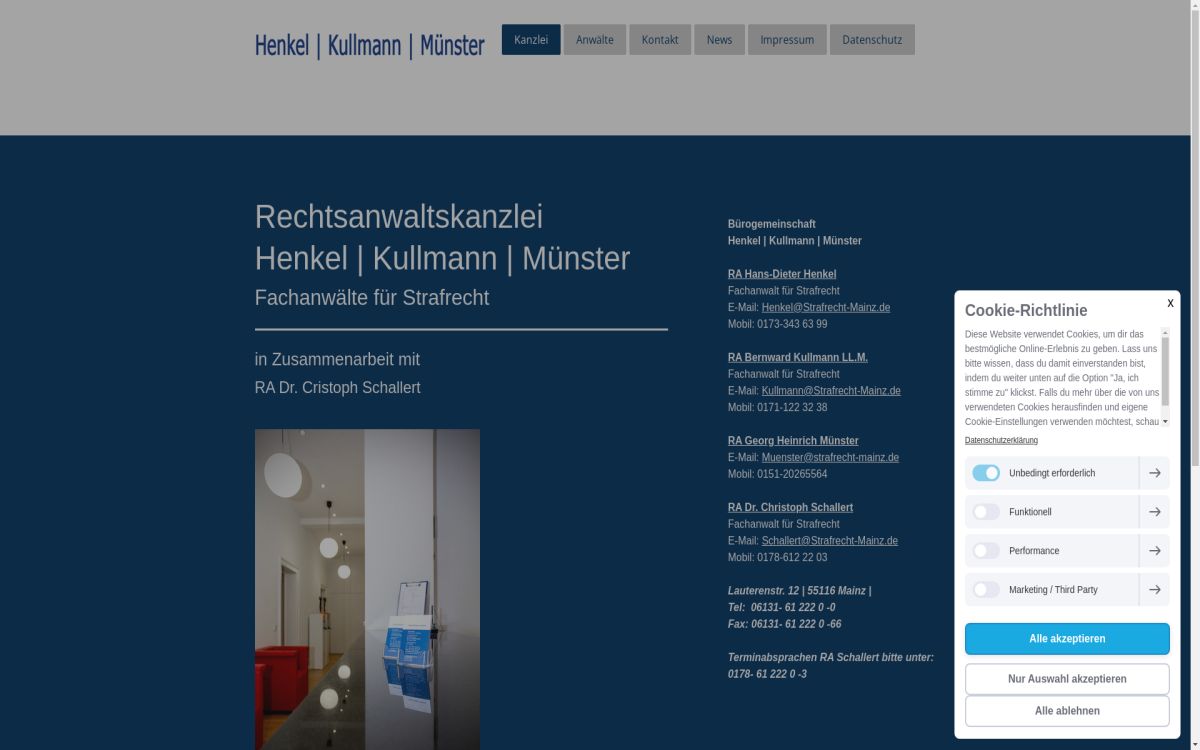Go to the Anwälte navigation tab
1200x750 pixels.
594,40
